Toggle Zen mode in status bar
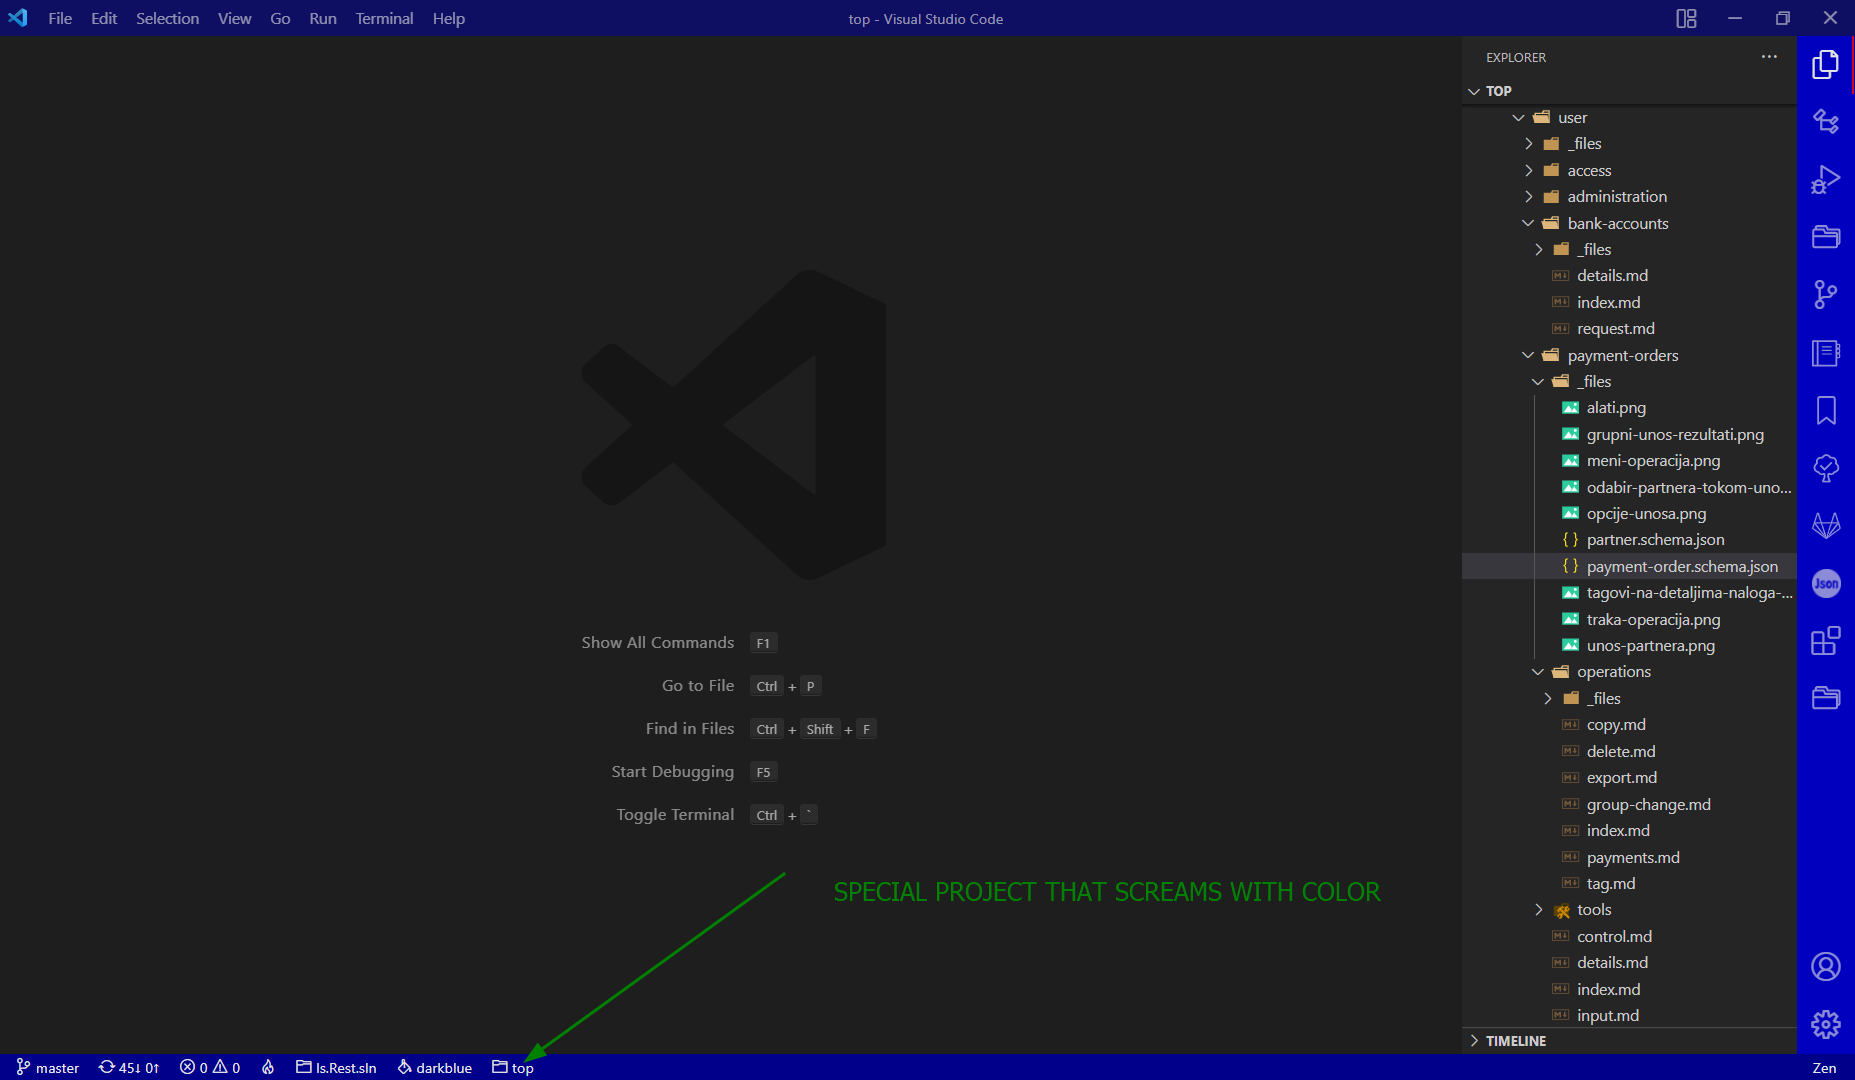This screenshot has width=1855, height=1080. point(1824,1067)
